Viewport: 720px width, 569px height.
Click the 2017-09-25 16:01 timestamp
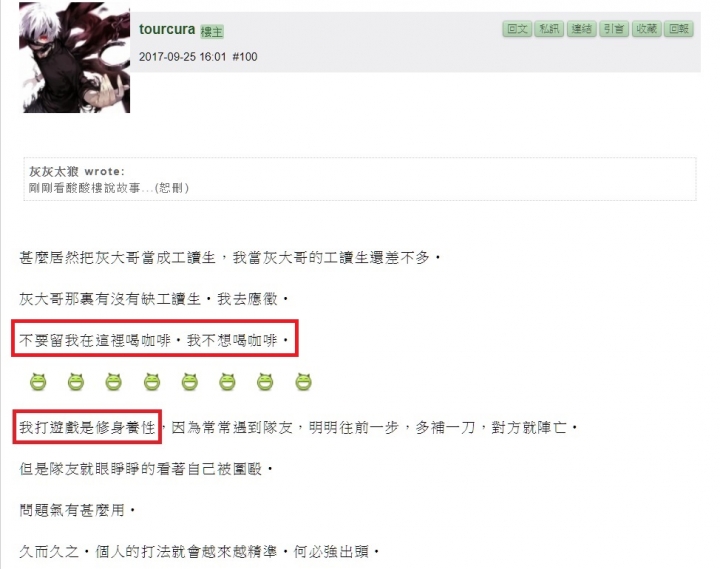(x=183, y=57)
